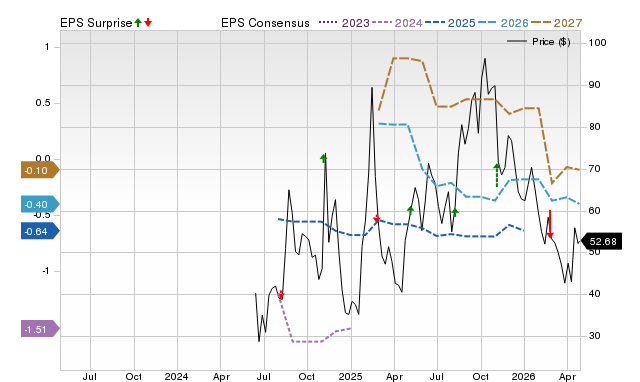Click the green up arrow in EPS Surprise legend
The height and width of the screenshot is (382, 640).
(138, 22)
